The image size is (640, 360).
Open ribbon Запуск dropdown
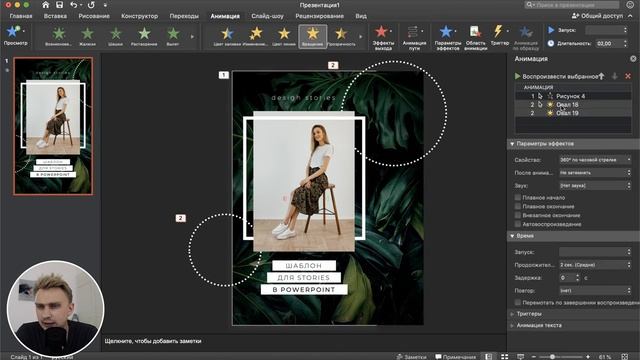click(x=606, y=30)
